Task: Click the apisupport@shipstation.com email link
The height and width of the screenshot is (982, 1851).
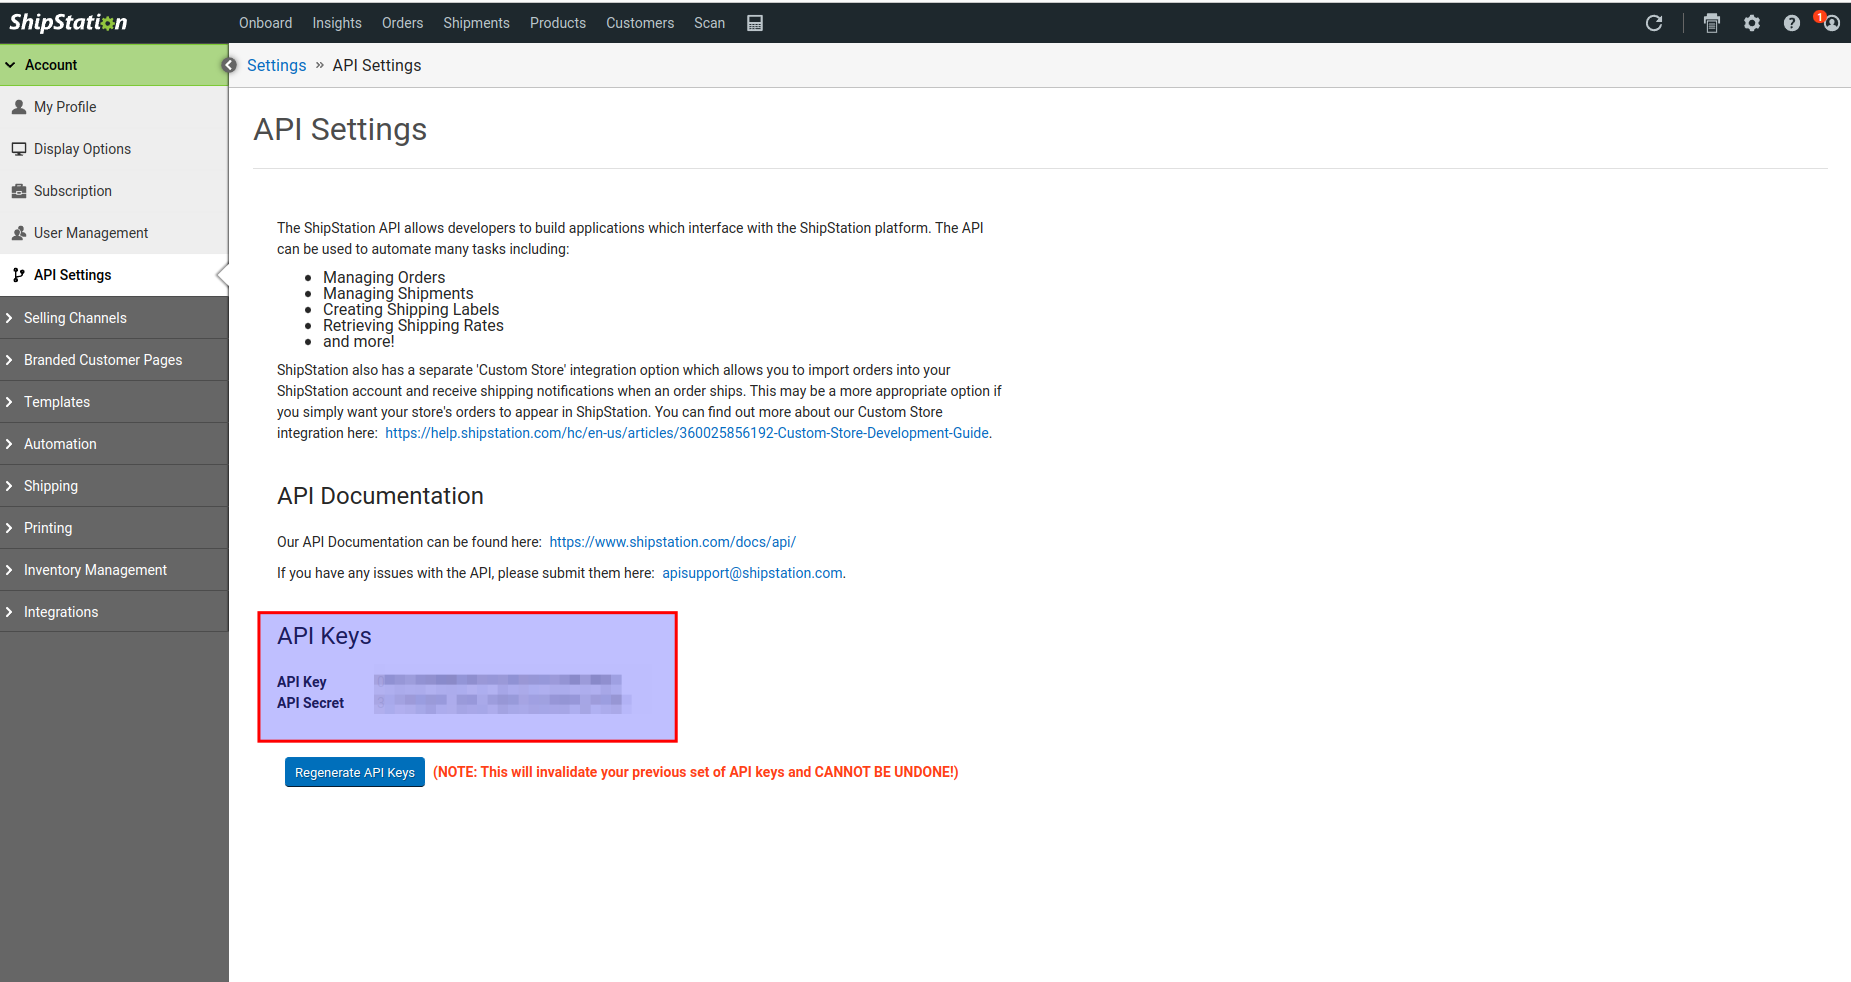Action: tap(752, 573)
